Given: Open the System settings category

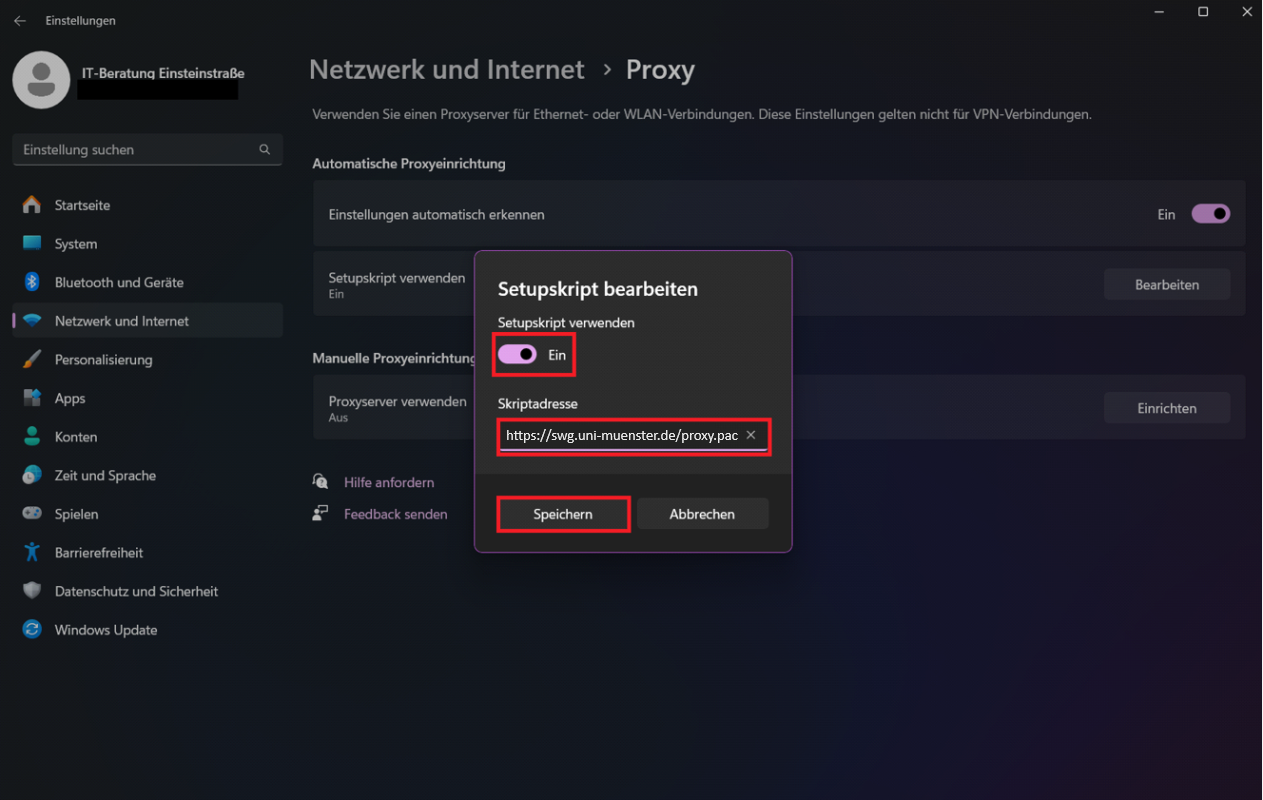Looking at the screenshot, I should point(76,244).
